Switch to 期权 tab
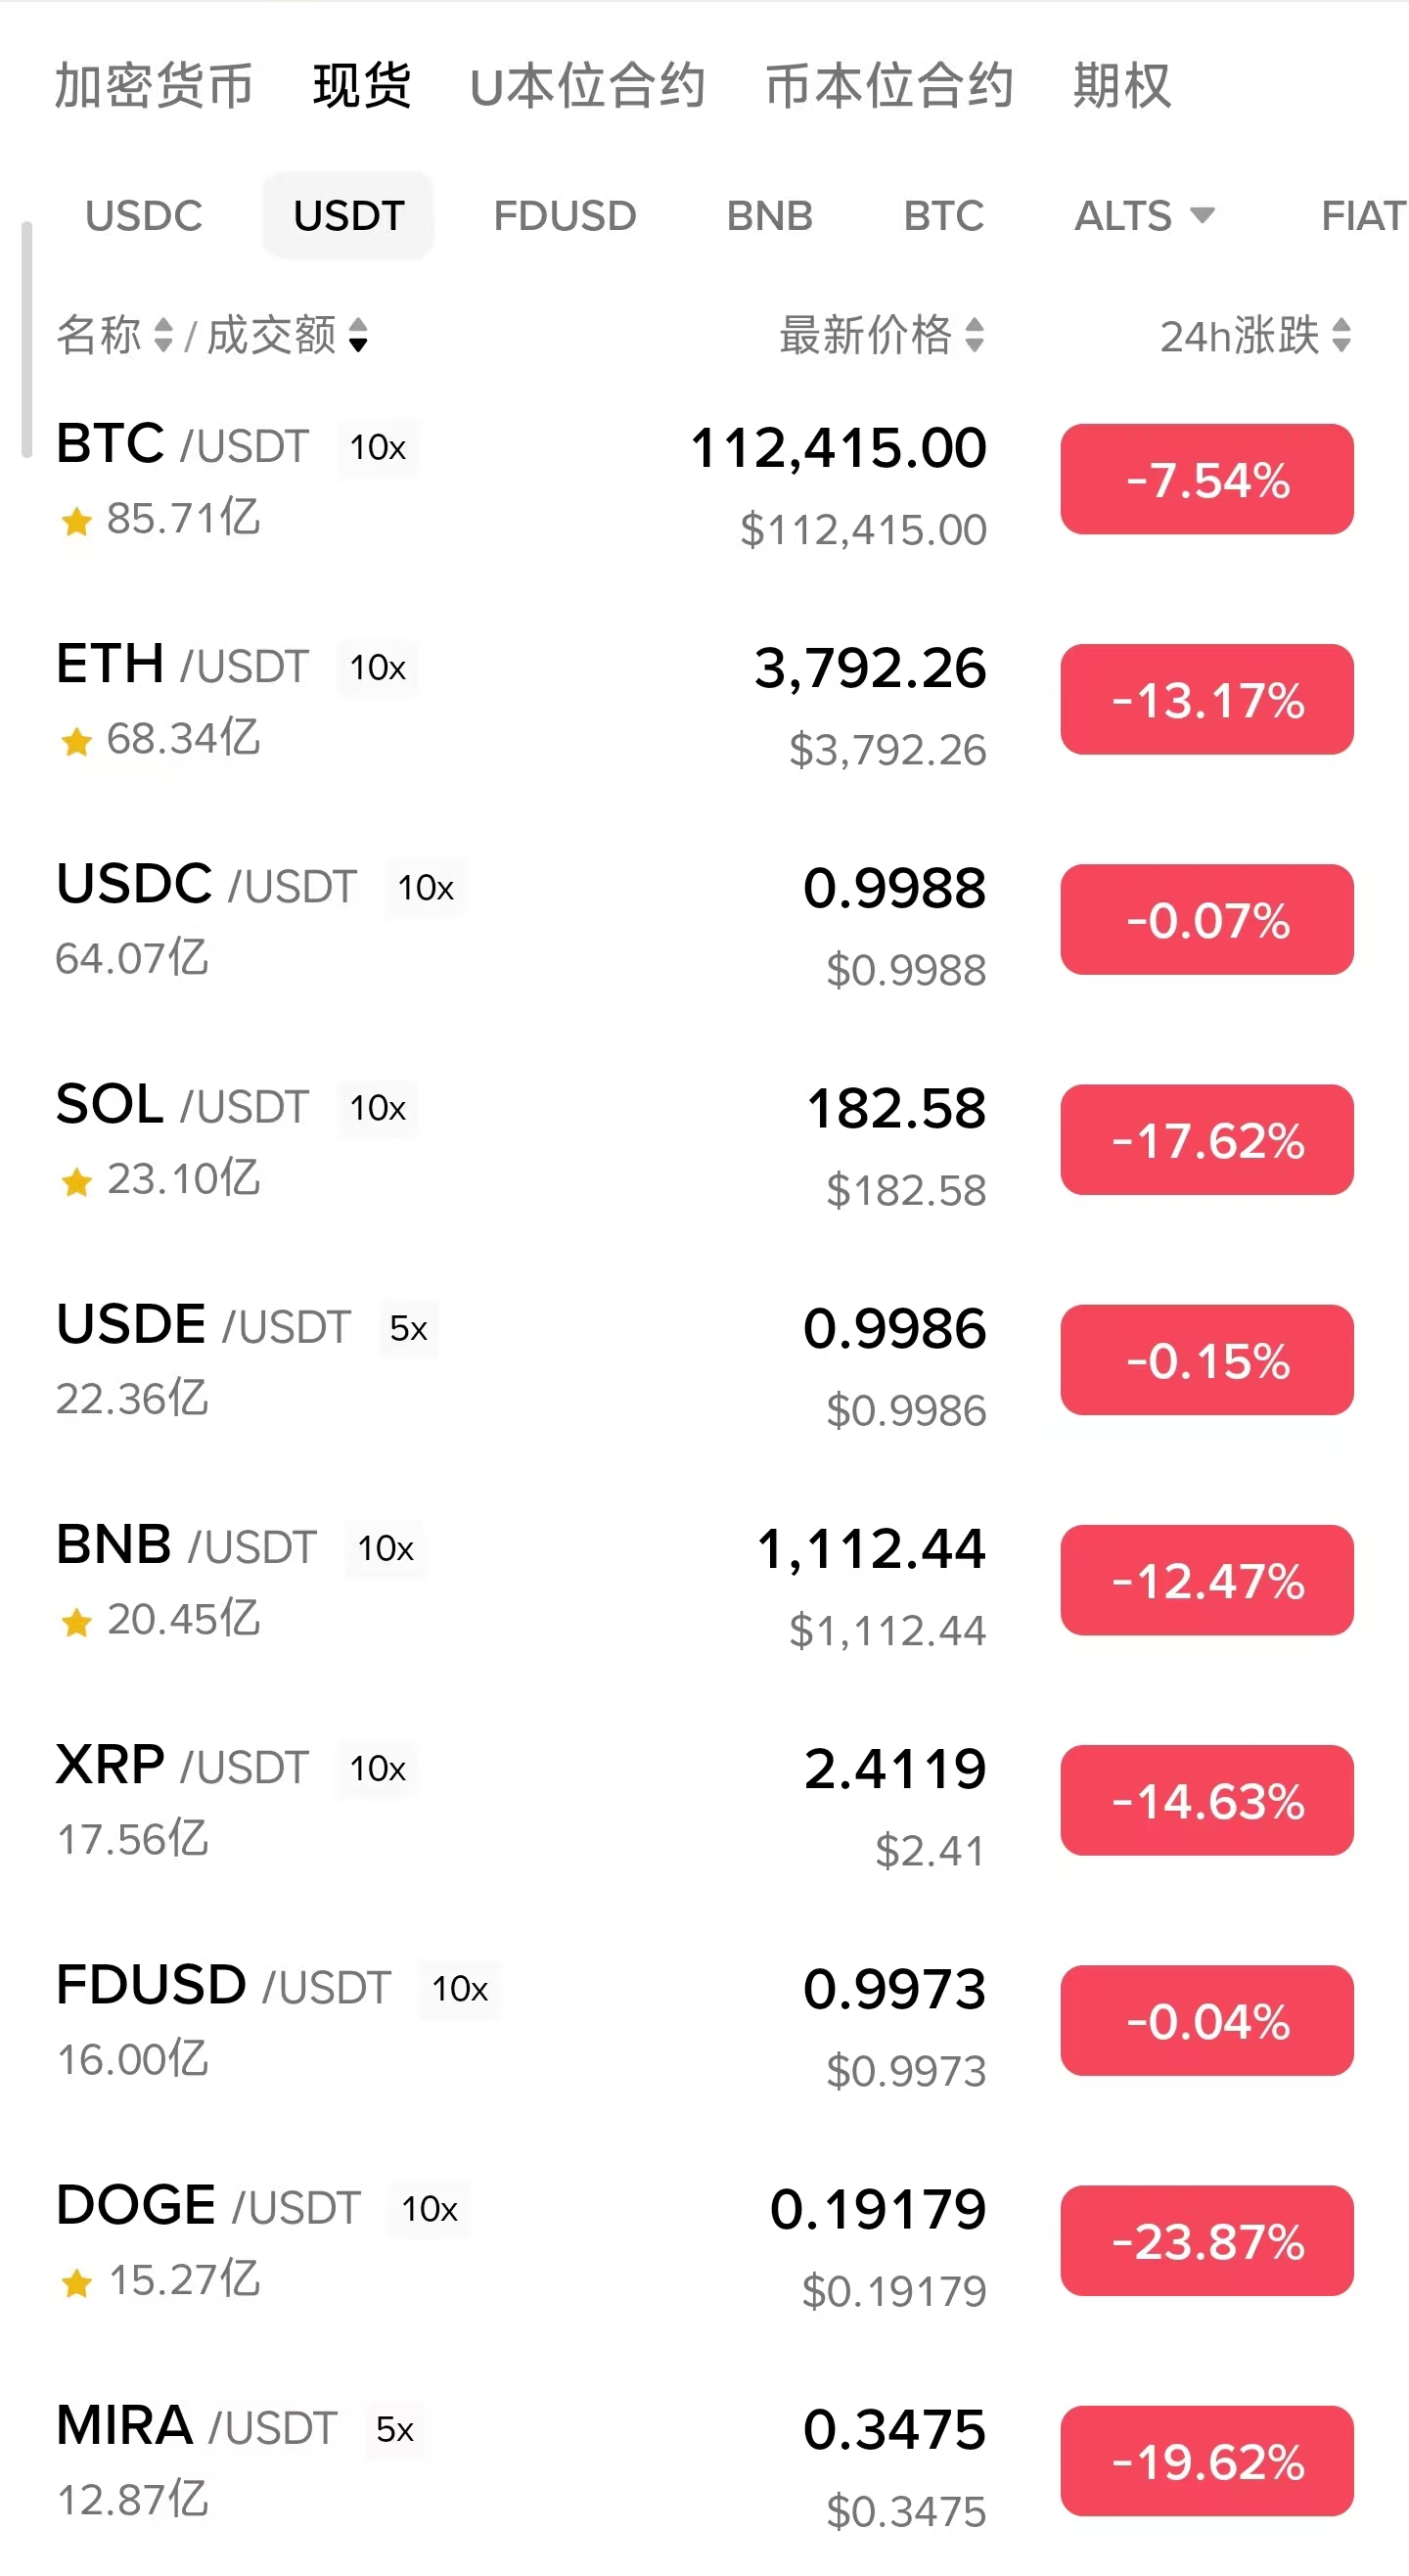Viewport: 1409px width, 2576px height. [1121, 85]
